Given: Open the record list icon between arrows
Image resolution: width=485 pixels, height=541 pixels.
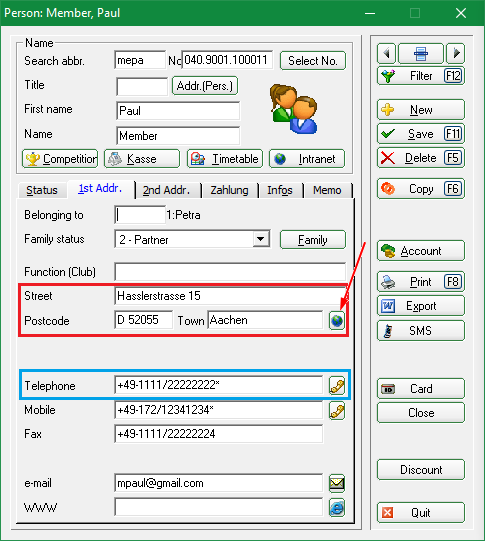Looking at the screenshot, I should click(421, 53).
